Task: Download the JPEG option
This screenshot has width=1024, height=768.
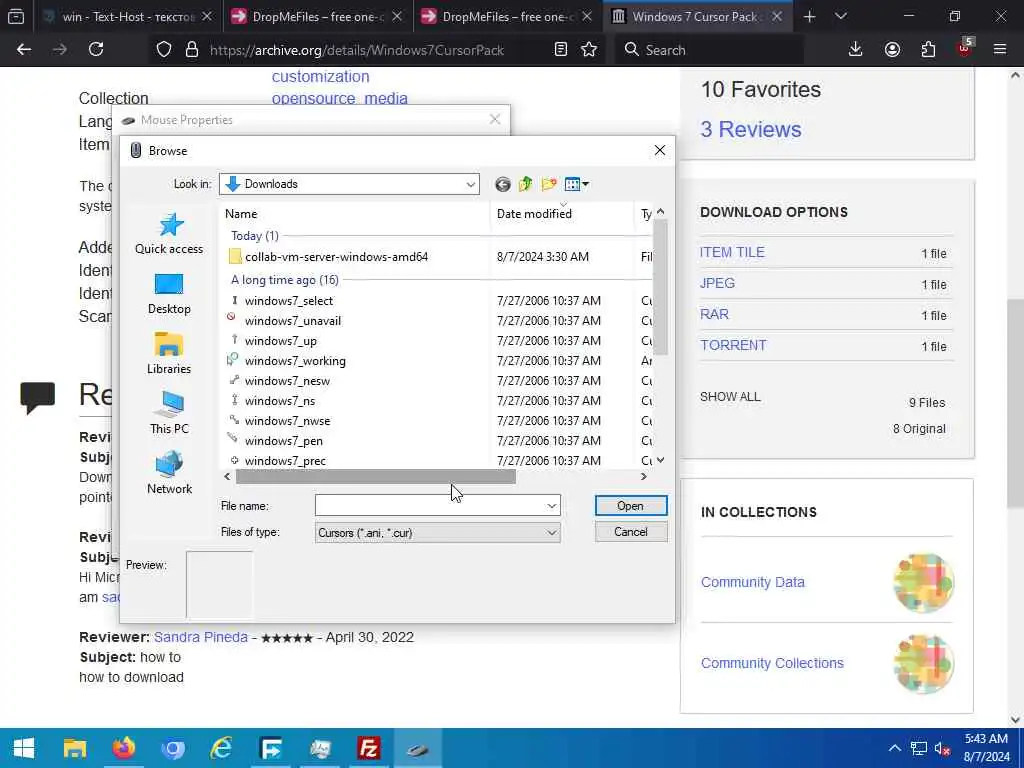Action: [x=717, y=283]
